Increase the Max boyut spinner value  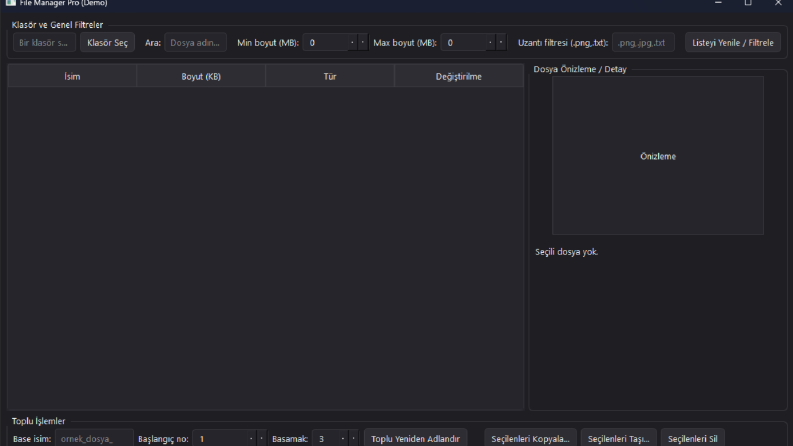pos(491,42)
